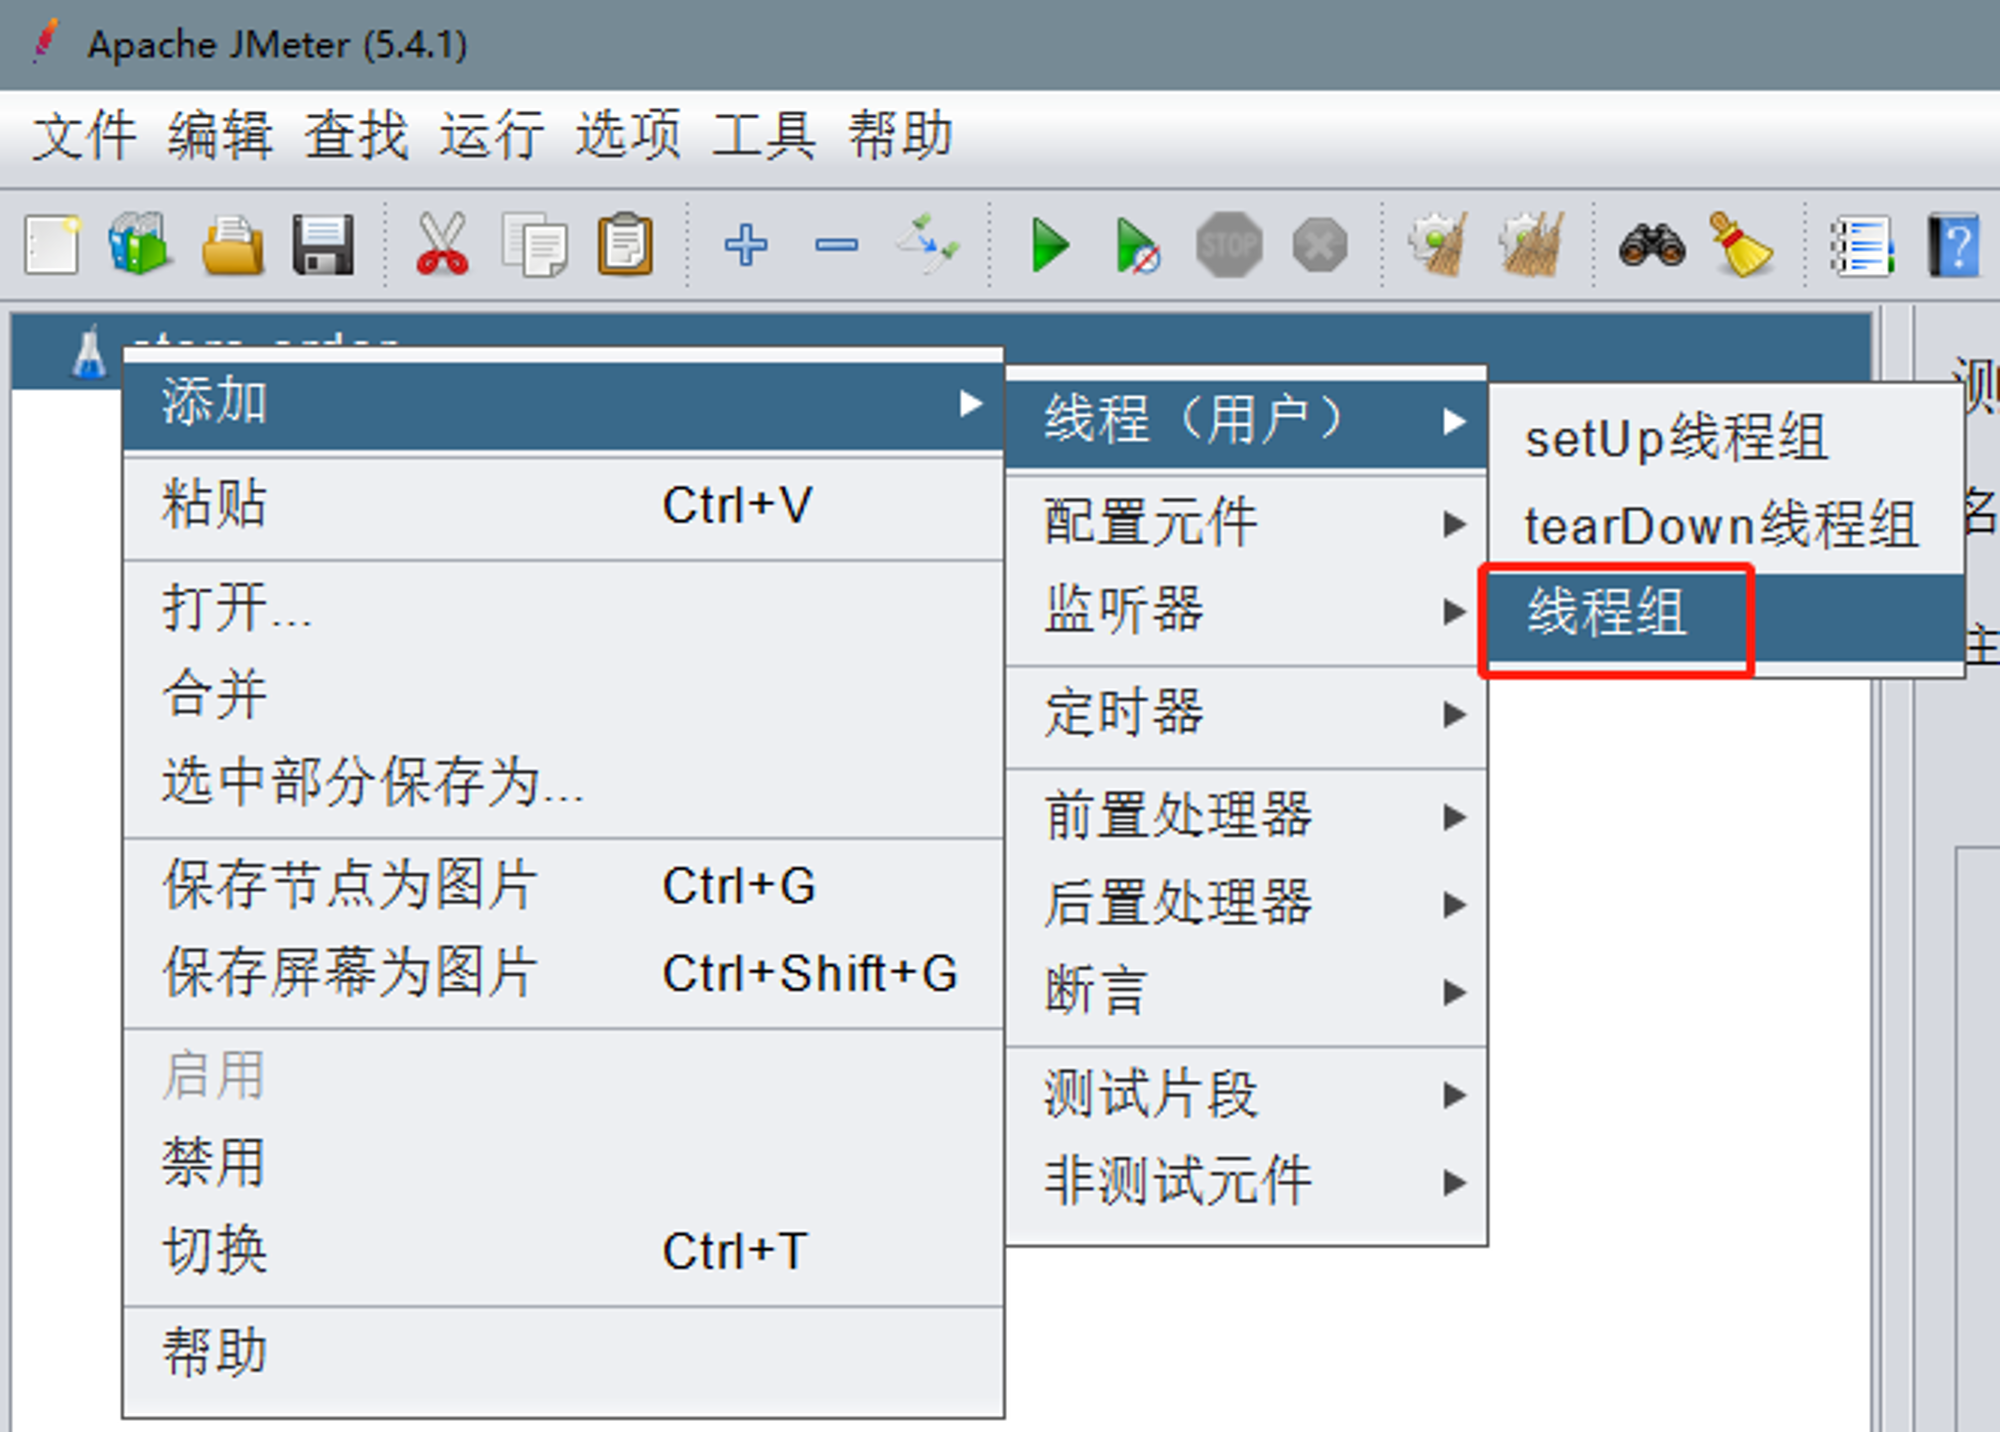Open the Templates icon in toolbar
2000x1432 pixels.
coord(140,243)
